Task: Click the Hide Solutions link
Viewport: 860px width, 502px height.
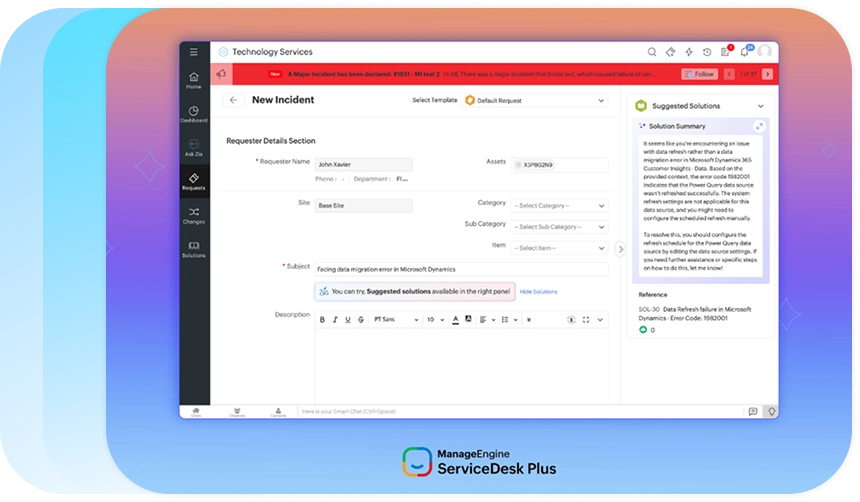Action: tap(538, 292)
